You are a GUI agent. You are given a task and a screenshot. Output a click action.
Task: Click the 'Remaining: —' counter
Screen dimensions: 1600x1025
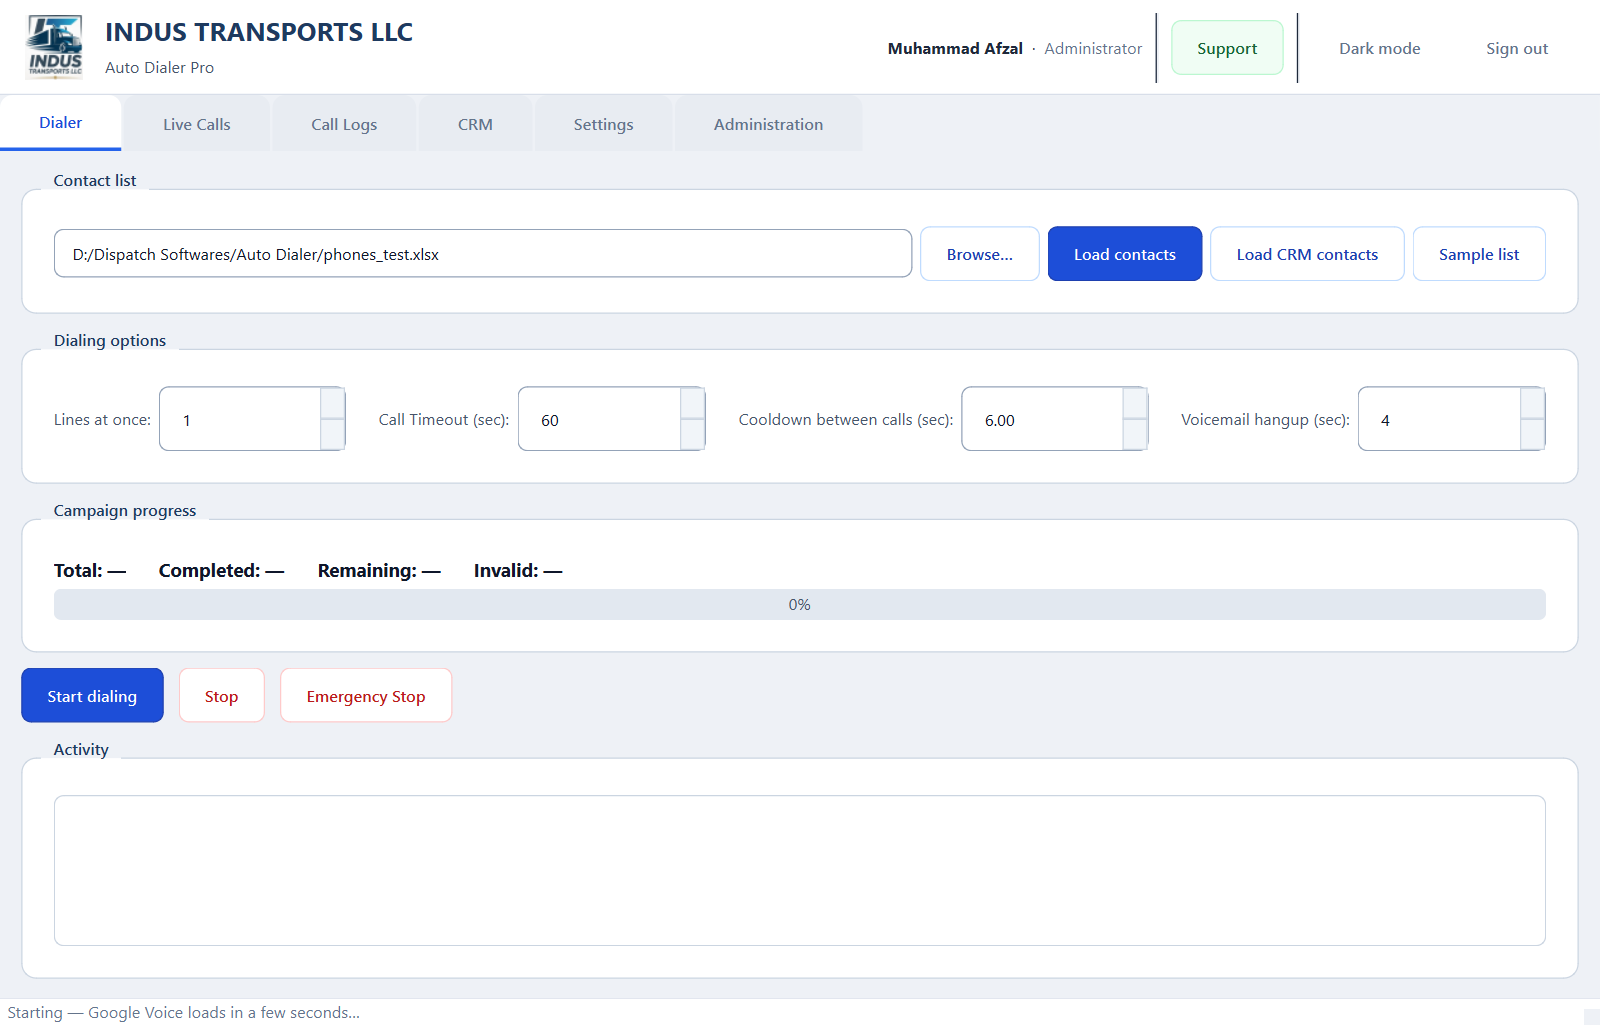click(x=379, y=570)
